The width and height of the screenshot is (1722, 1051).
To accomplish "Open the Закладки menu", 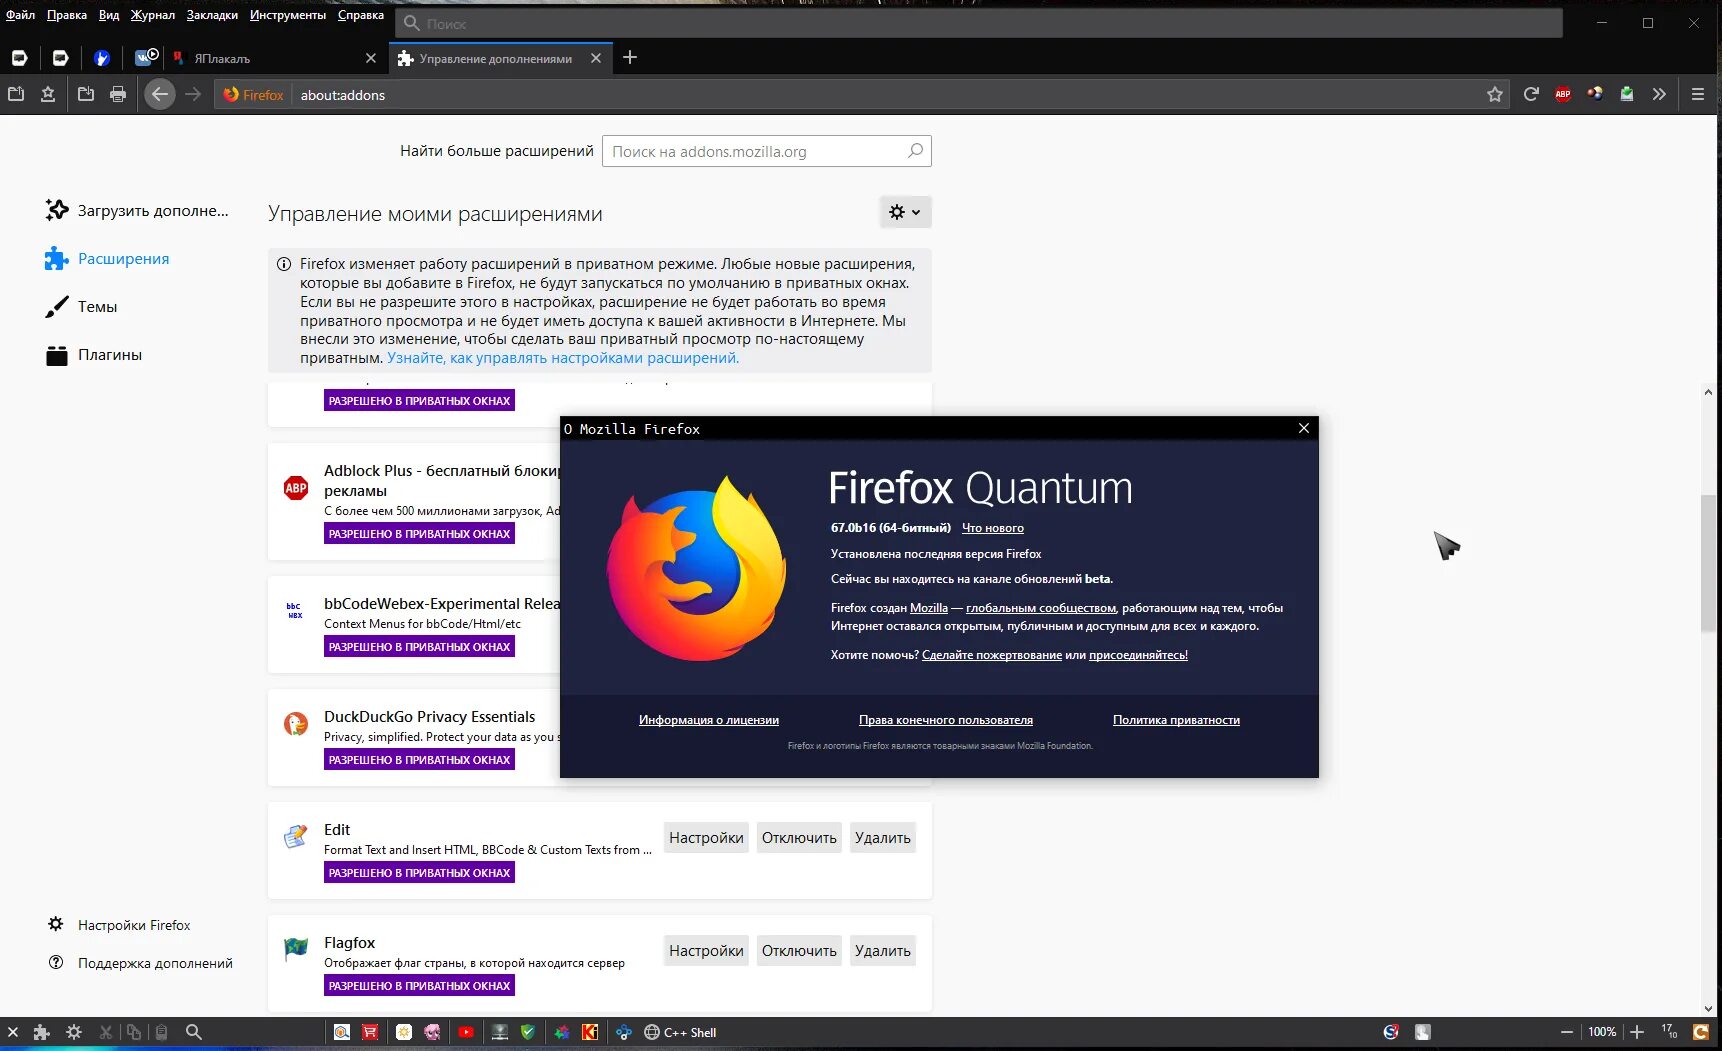I will coord(212,15).
